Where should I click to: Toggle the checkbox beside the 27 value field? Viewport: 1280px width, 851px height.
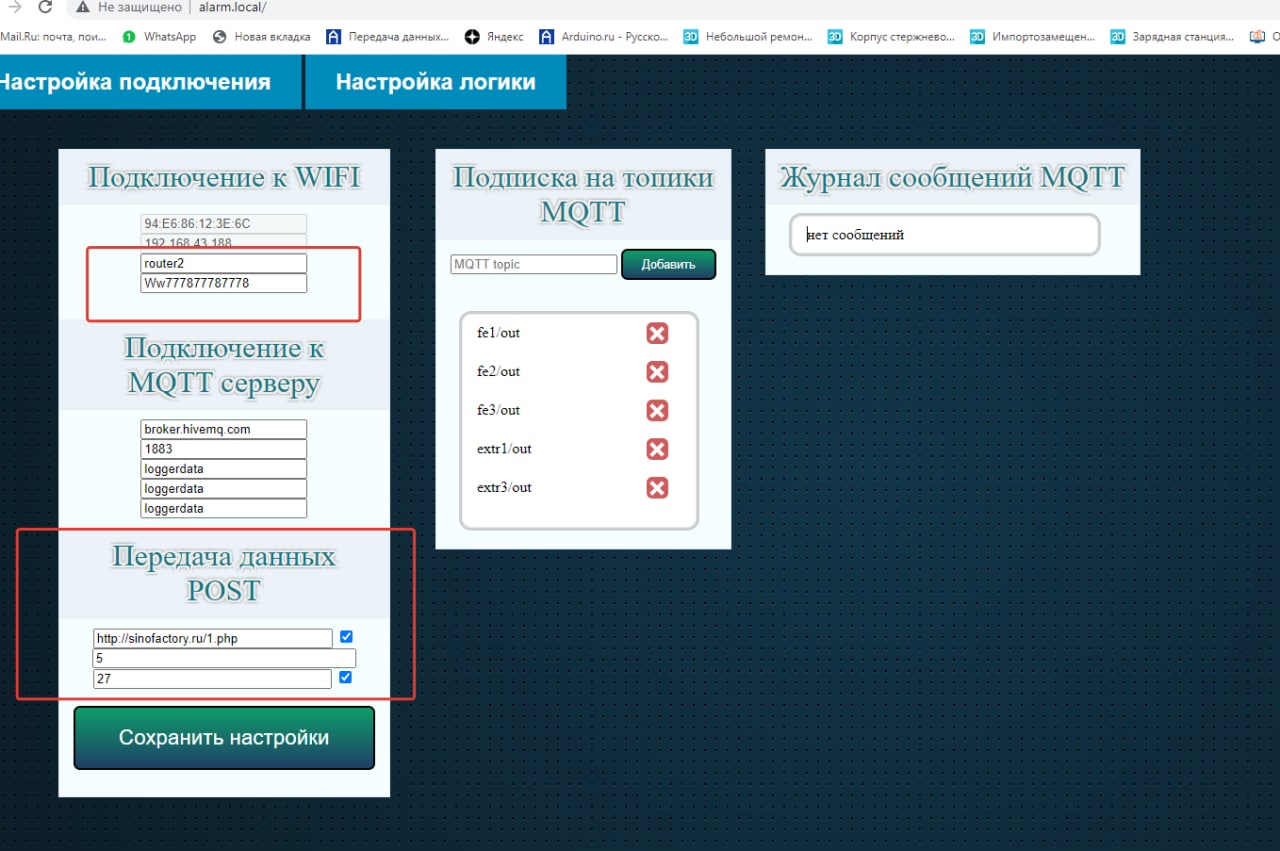click(x=346, y=677)
